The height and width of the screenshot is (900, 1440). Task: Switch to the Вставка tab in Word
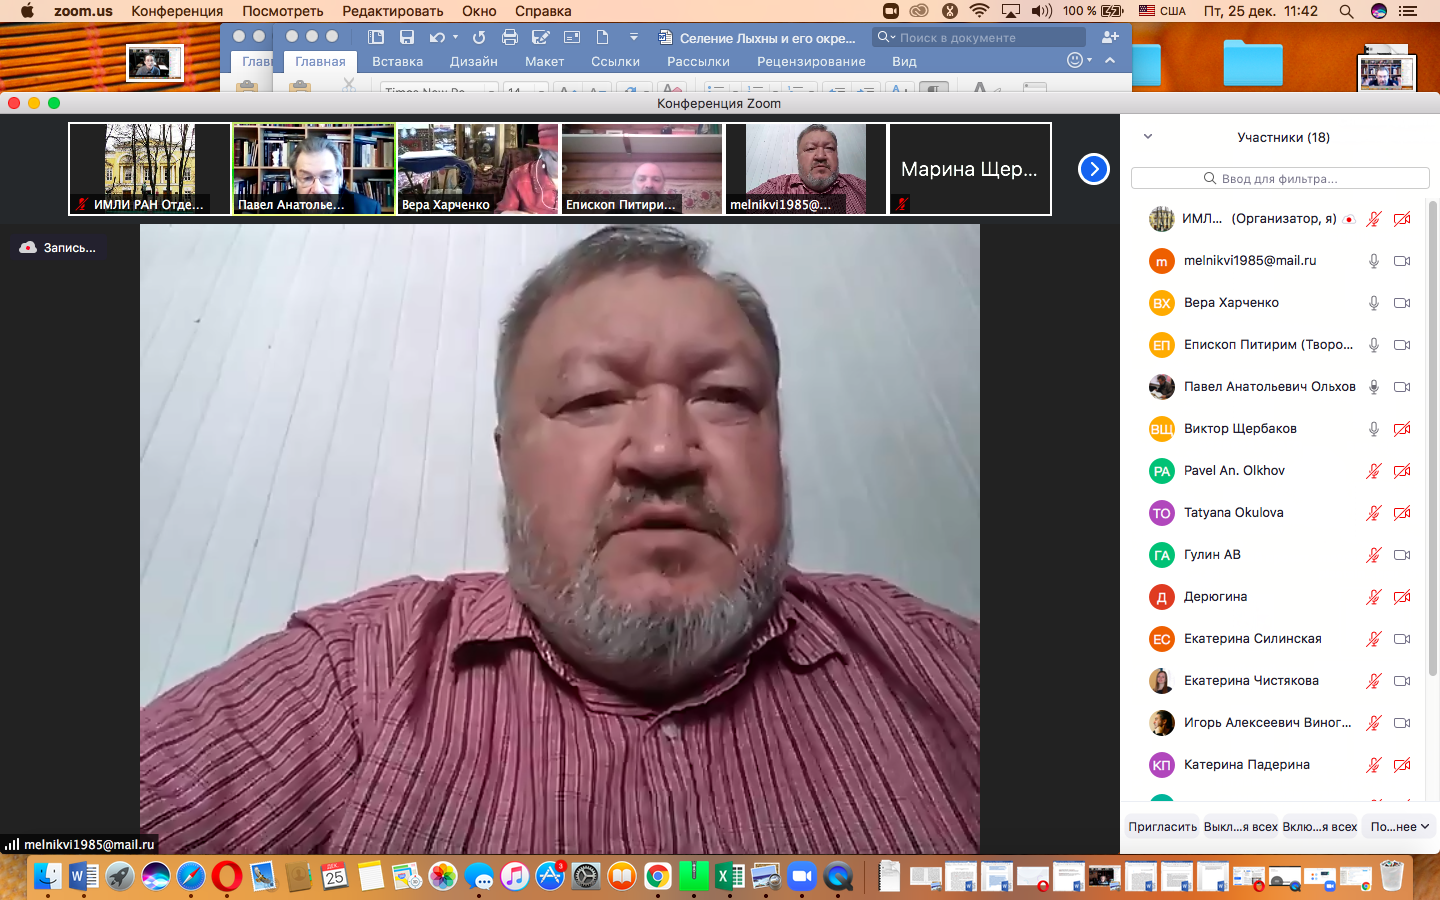click(397, 61)
